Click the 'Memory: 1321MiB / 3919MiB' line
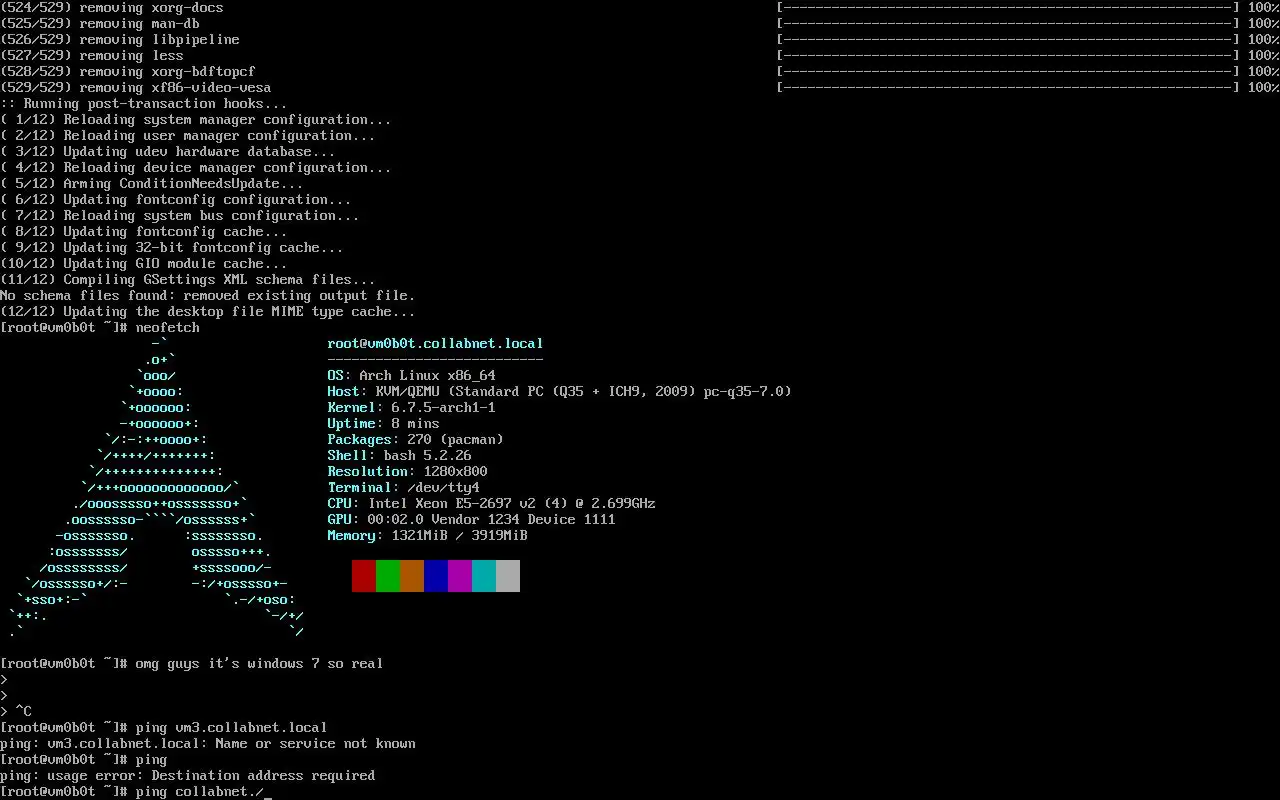The width and height of the screenshot is (1280, 800). (x=428, y=536)
